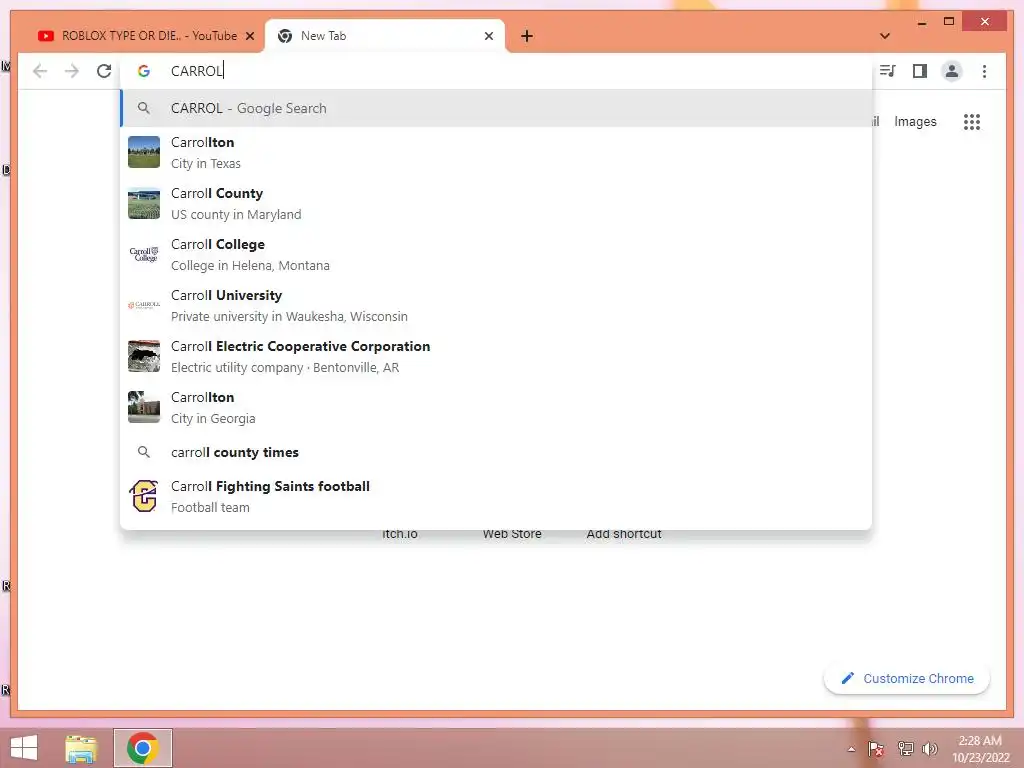Screen dimensions: 1024x768
Task: Click the Carrollton Texas thumbnail image
Action: [x=144, y=152]
